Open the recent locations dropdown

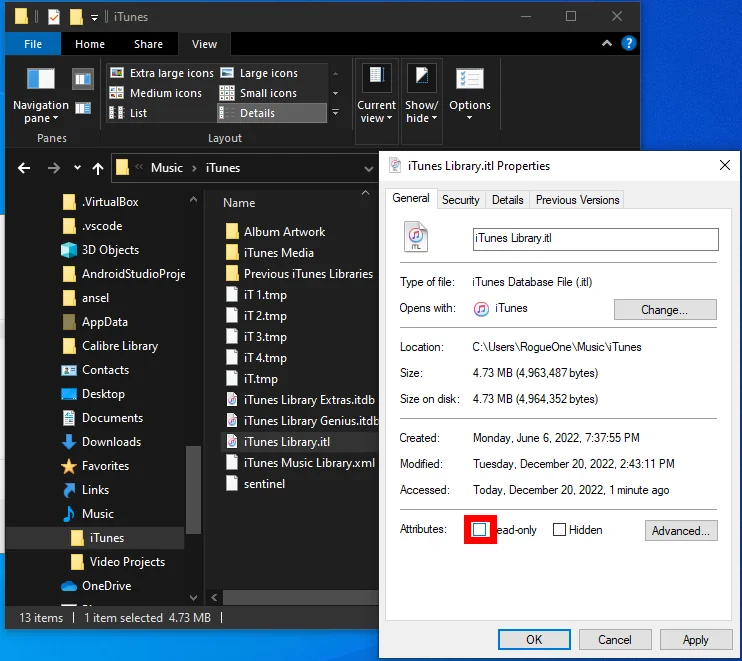[x=77, y=168]
